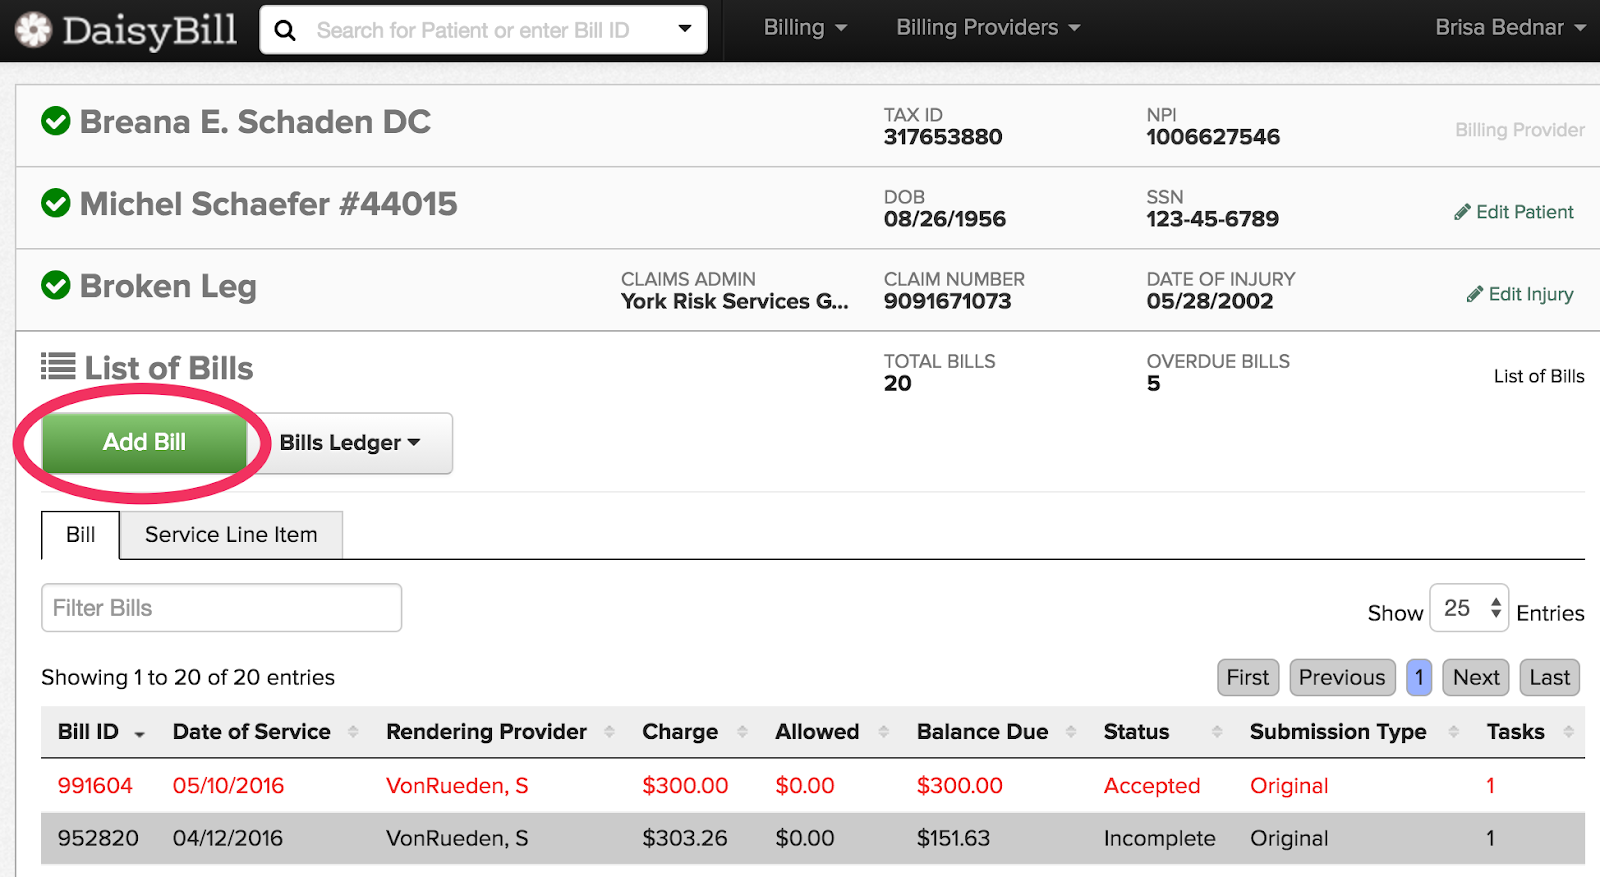Go to Next page of bills
1600x877 pixels.
[1475, 678]
